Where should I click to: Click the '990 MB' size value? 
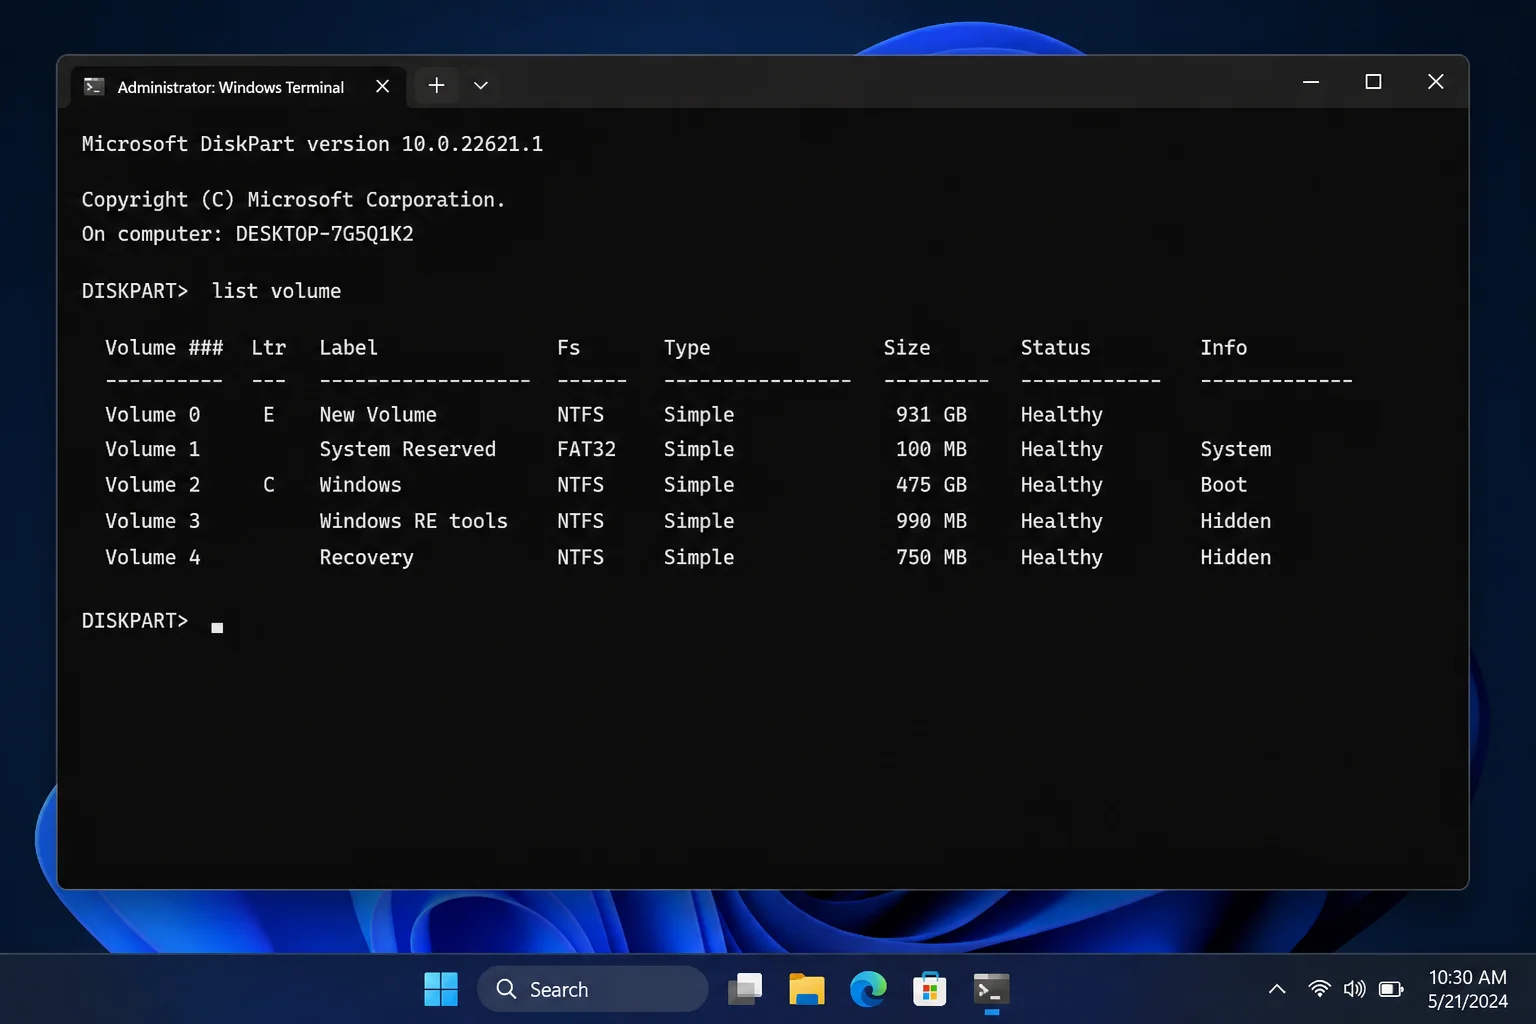click(x=931, y=521)
